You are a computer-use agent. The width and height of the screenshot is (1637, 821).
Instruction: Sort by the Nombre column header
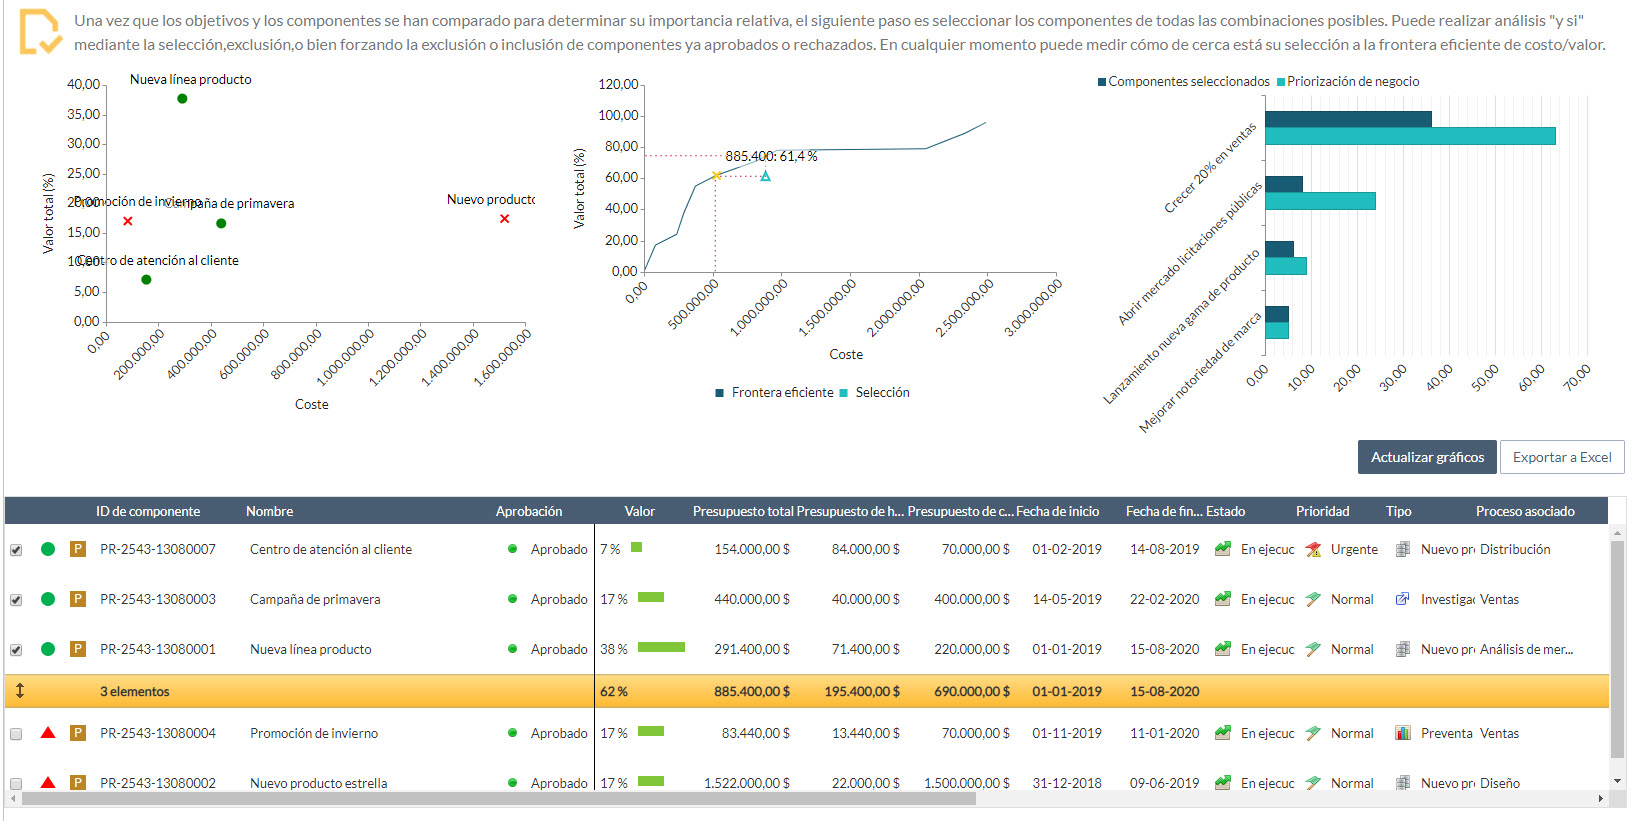(x=269, y=511)
